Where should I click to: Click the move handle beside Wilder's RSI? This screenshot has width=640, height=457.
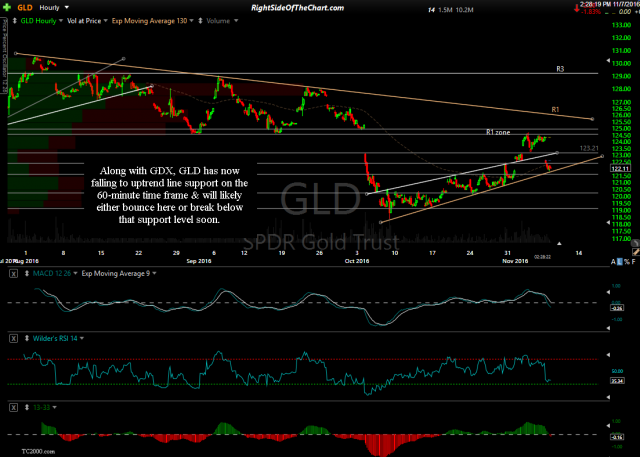pyautogui.click(x=28, y=338)
